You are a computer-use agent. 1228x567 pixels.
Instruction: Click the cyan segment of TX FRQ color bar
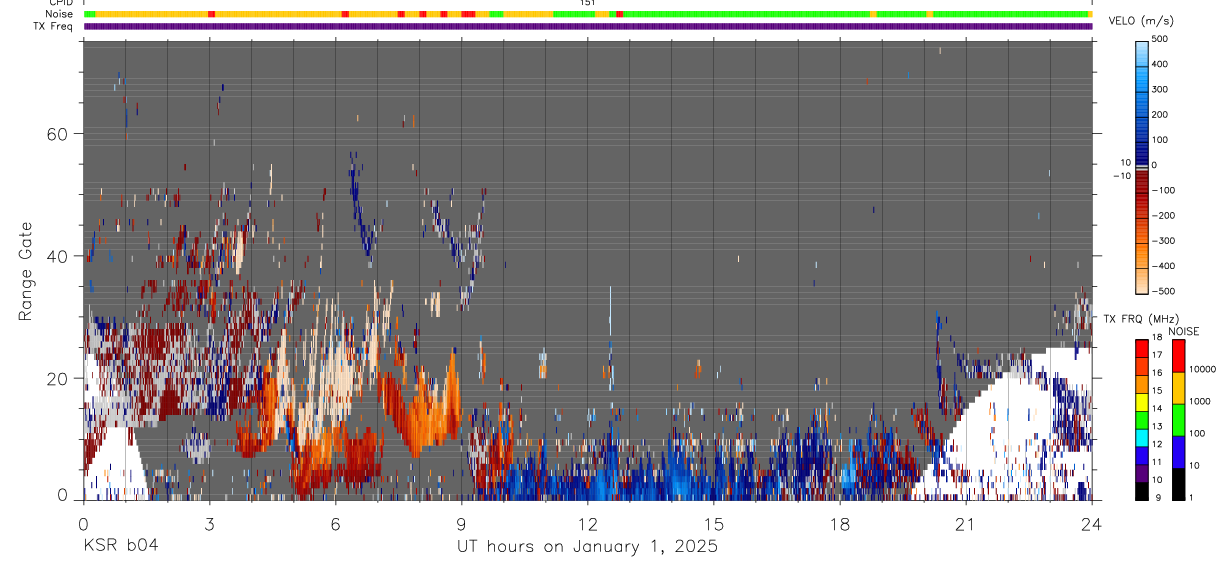(1142, 438)
